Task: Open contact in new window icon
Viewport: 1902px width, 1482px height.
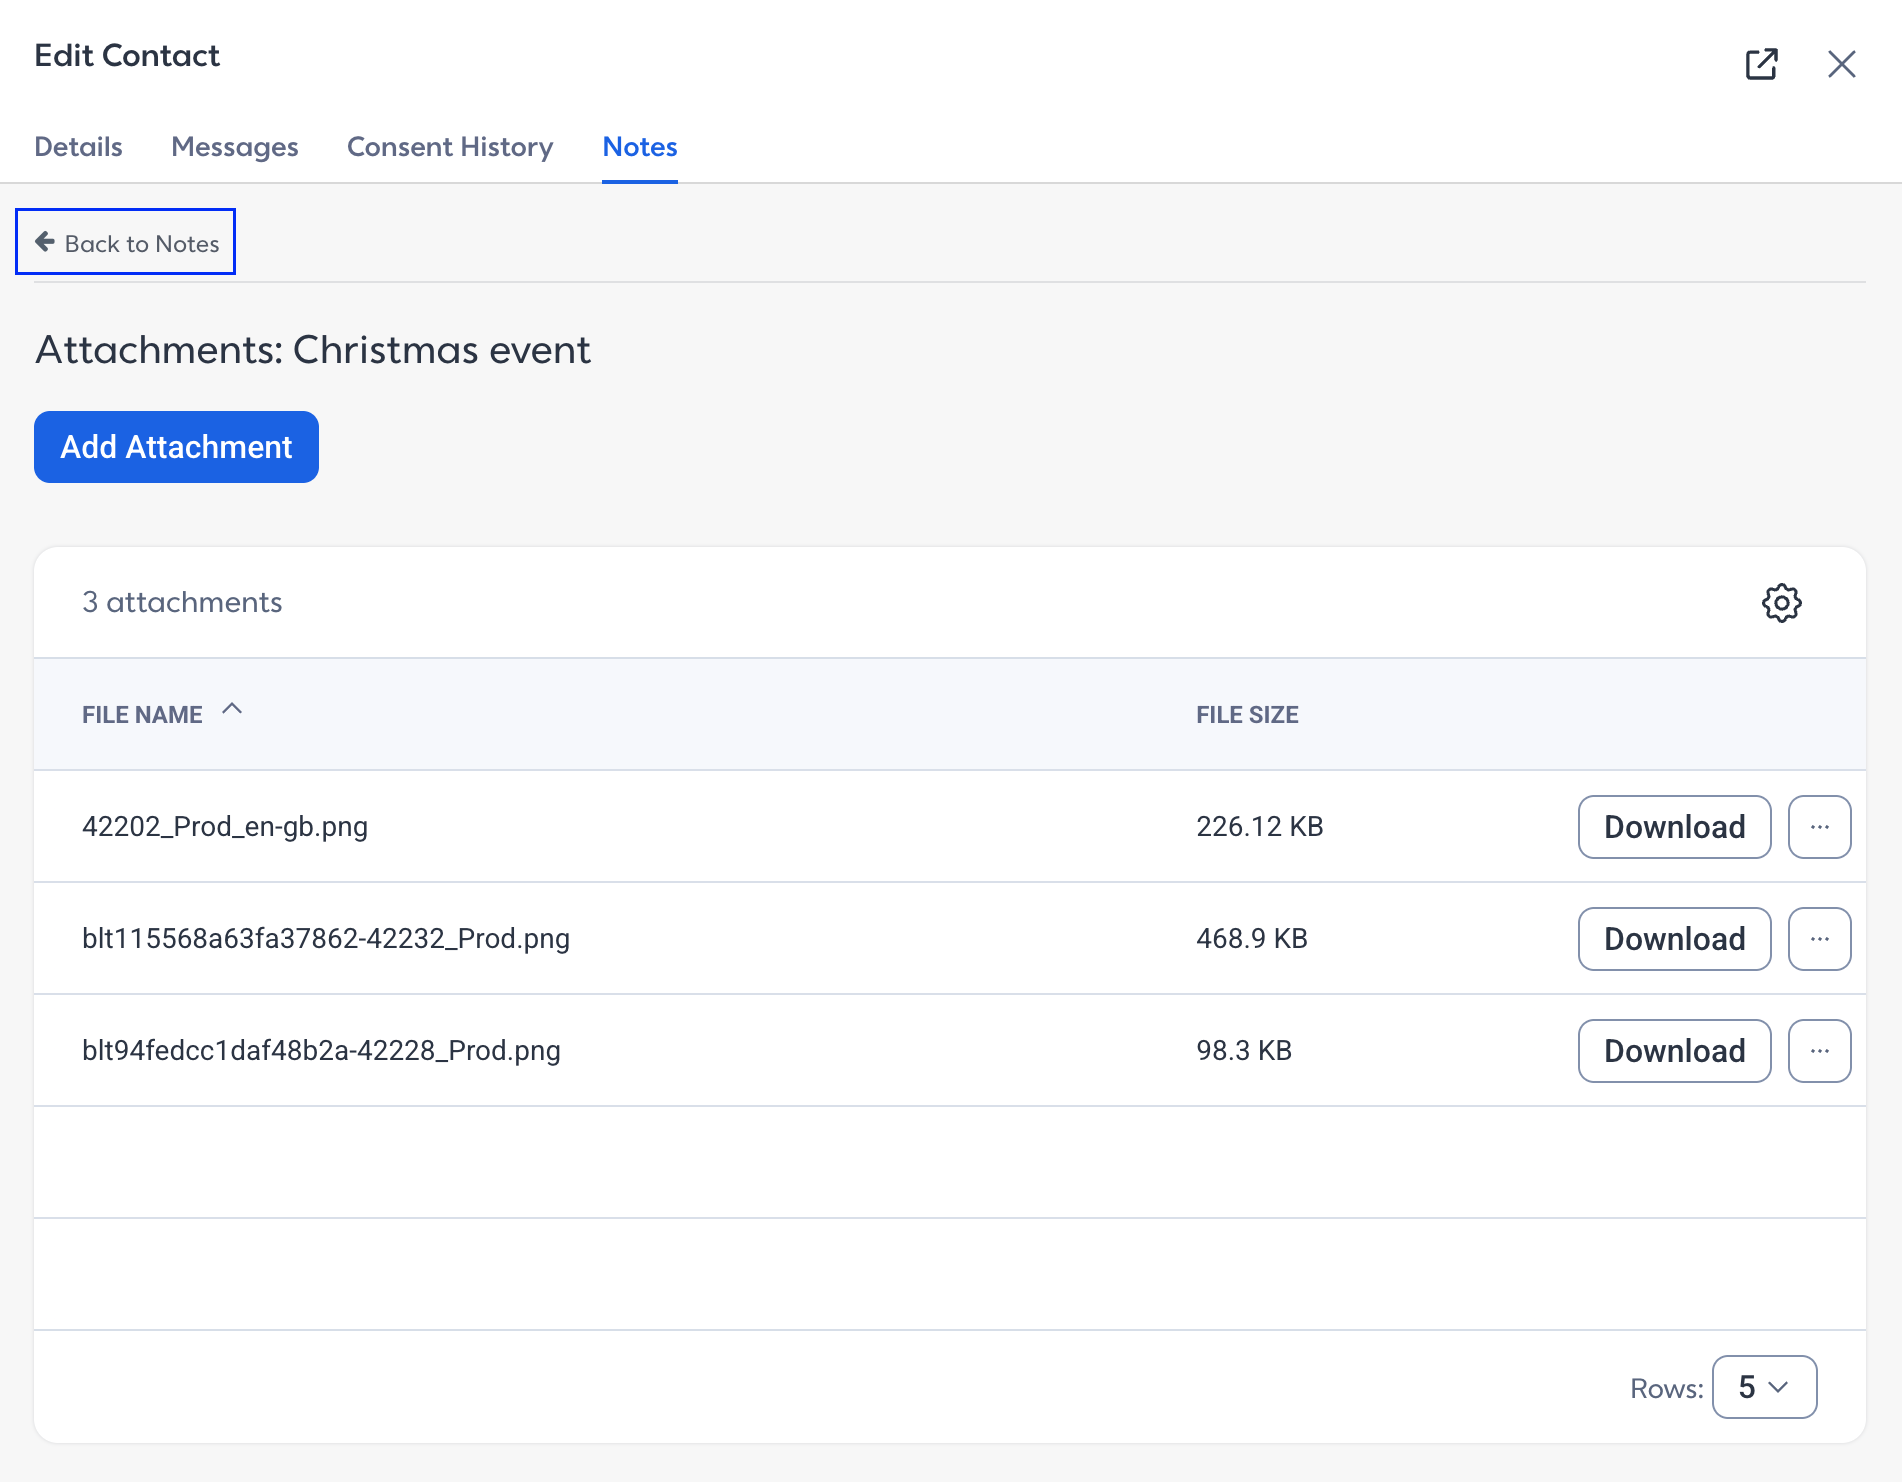Action: pos(1761,64)
